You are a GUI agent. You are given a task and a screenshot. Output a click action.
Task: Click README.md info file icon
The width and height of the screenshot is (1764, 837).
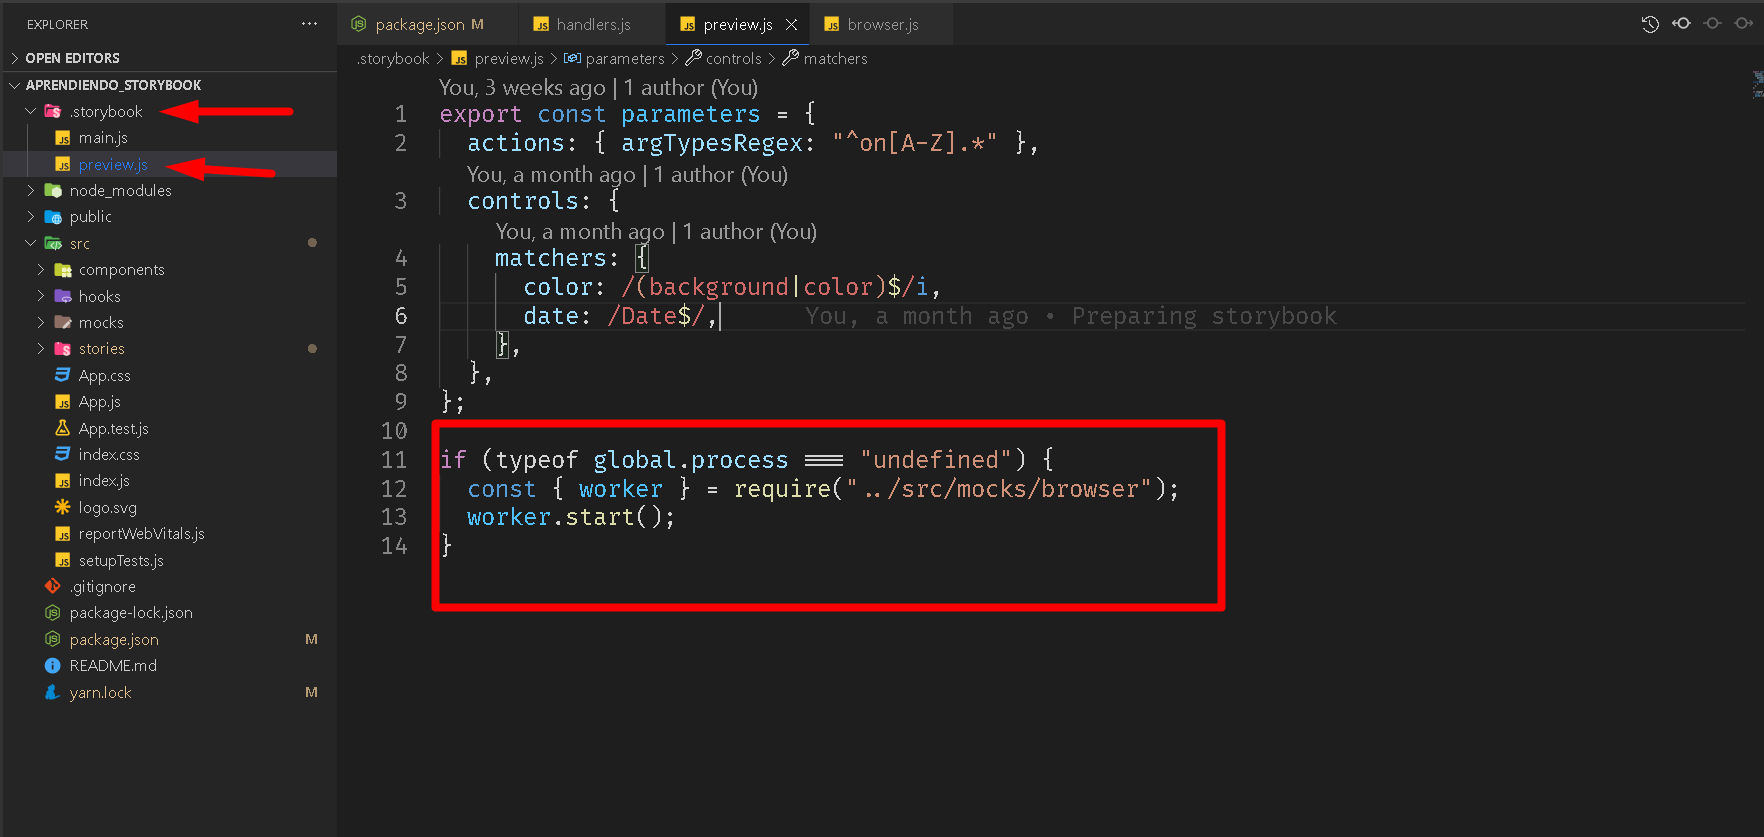pos(53,666)
